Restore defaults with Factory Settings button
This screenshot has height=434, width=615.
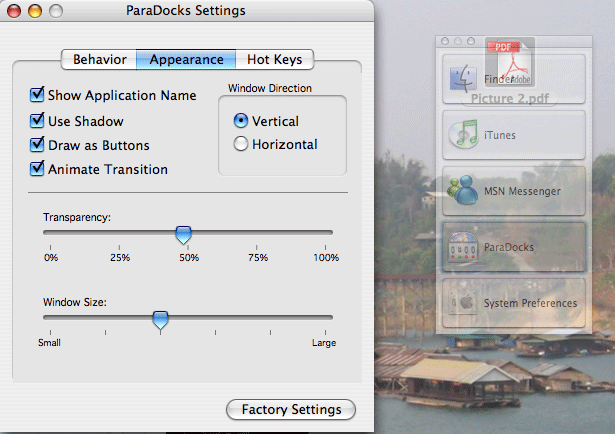291,410
